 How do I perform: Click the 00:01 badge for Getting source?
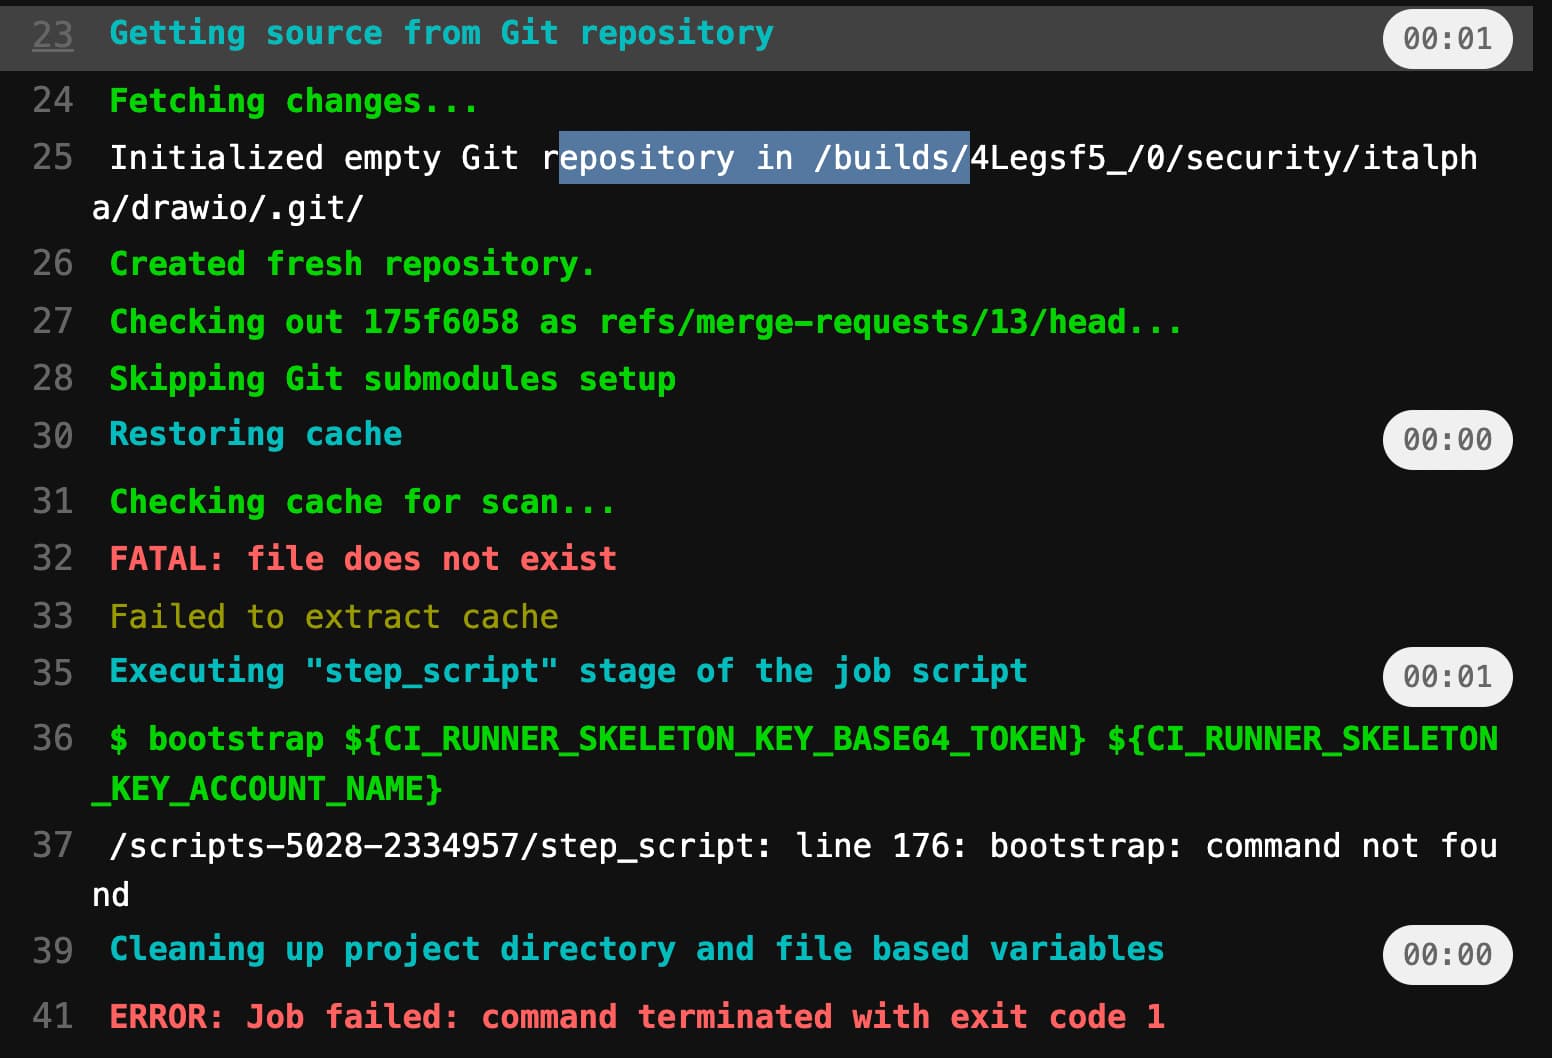click(x=1447, y=39)
